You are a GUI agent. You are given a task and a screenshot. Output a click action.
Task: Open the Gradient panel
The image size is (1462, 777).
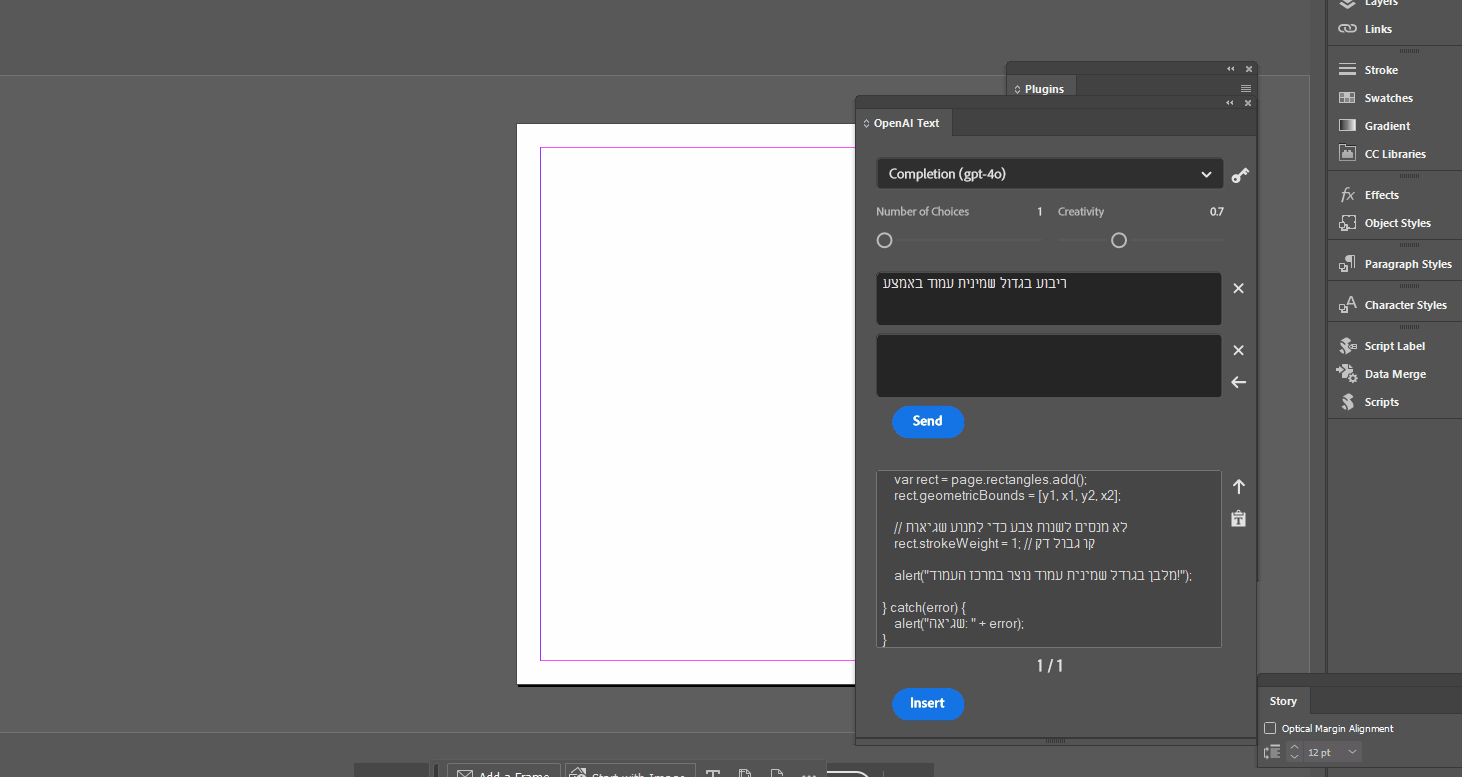tap(1387, 126)
